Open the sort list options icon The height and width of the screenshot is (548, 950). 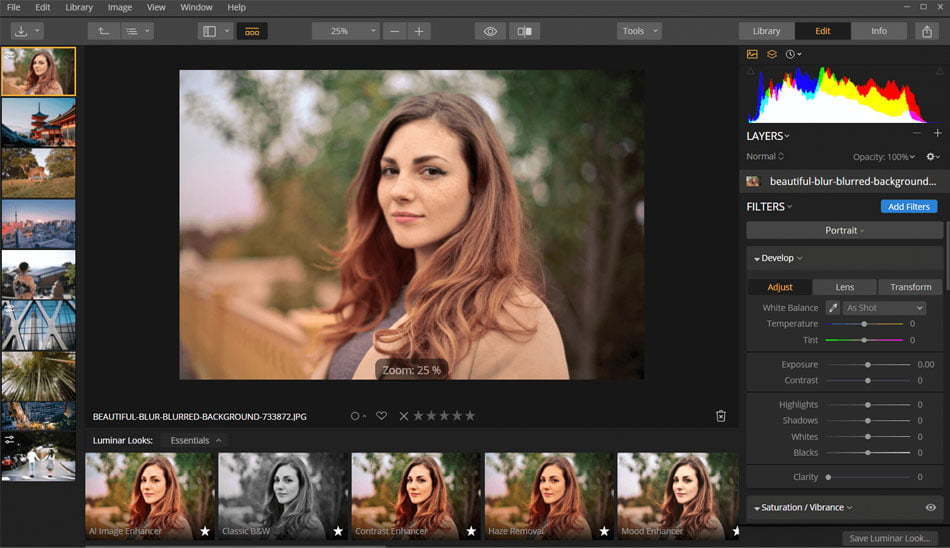[x=131, y=31]
